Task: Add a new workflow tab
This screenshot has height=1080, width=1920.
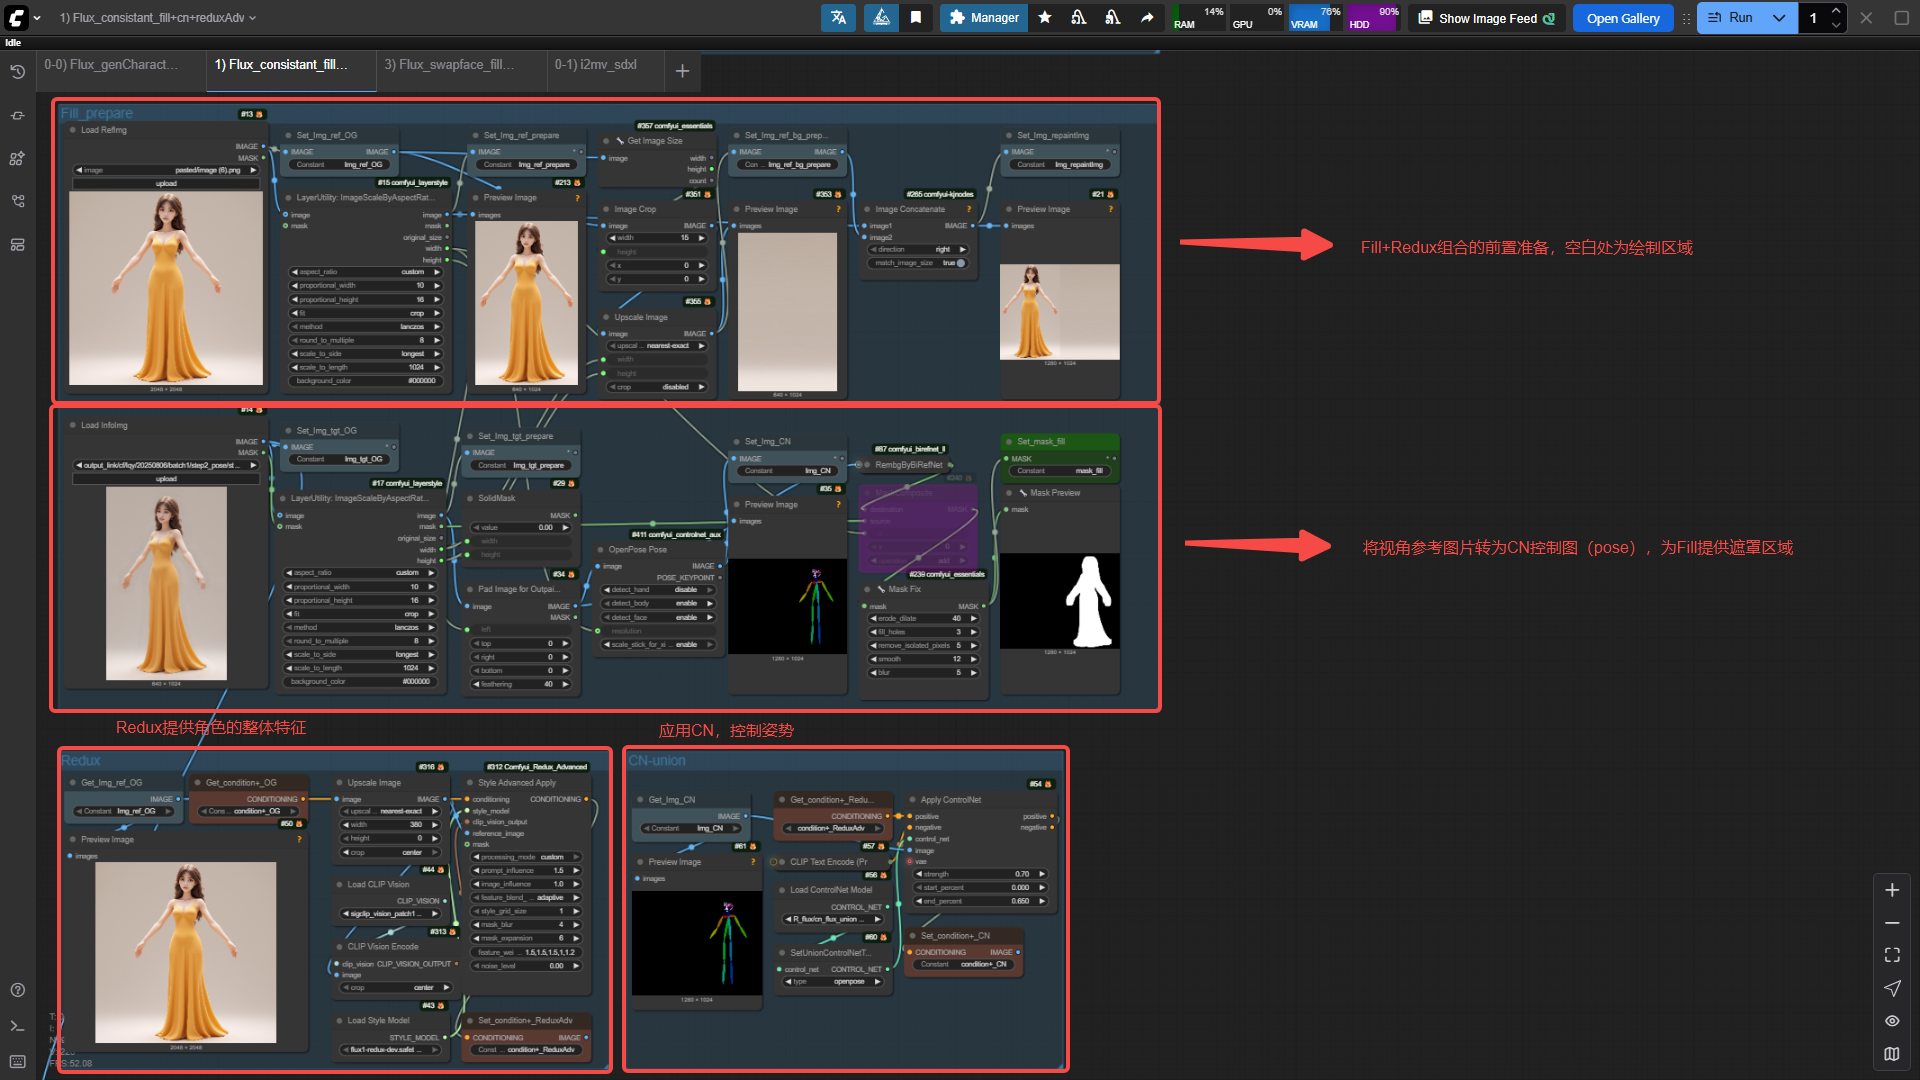Action: coord(682,71)
